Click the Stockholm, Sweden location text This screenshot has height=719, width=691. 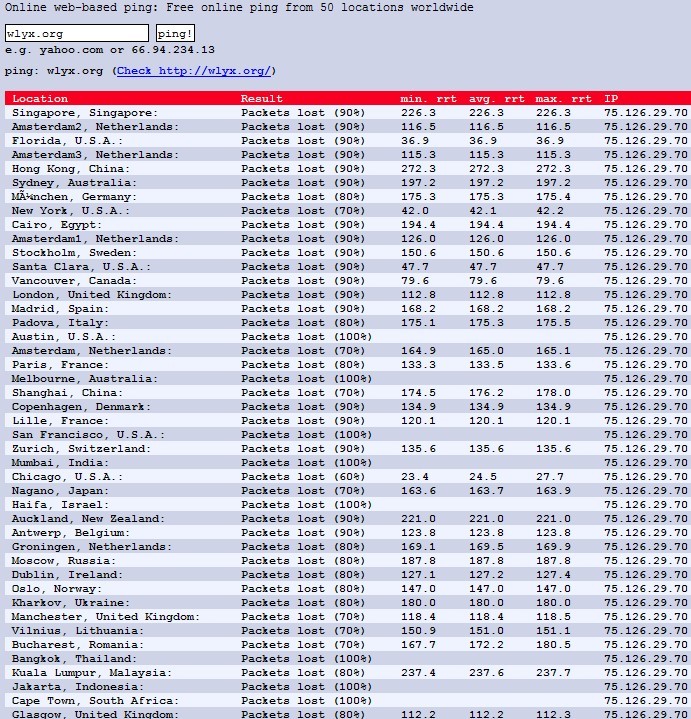(x=74, y=253)
